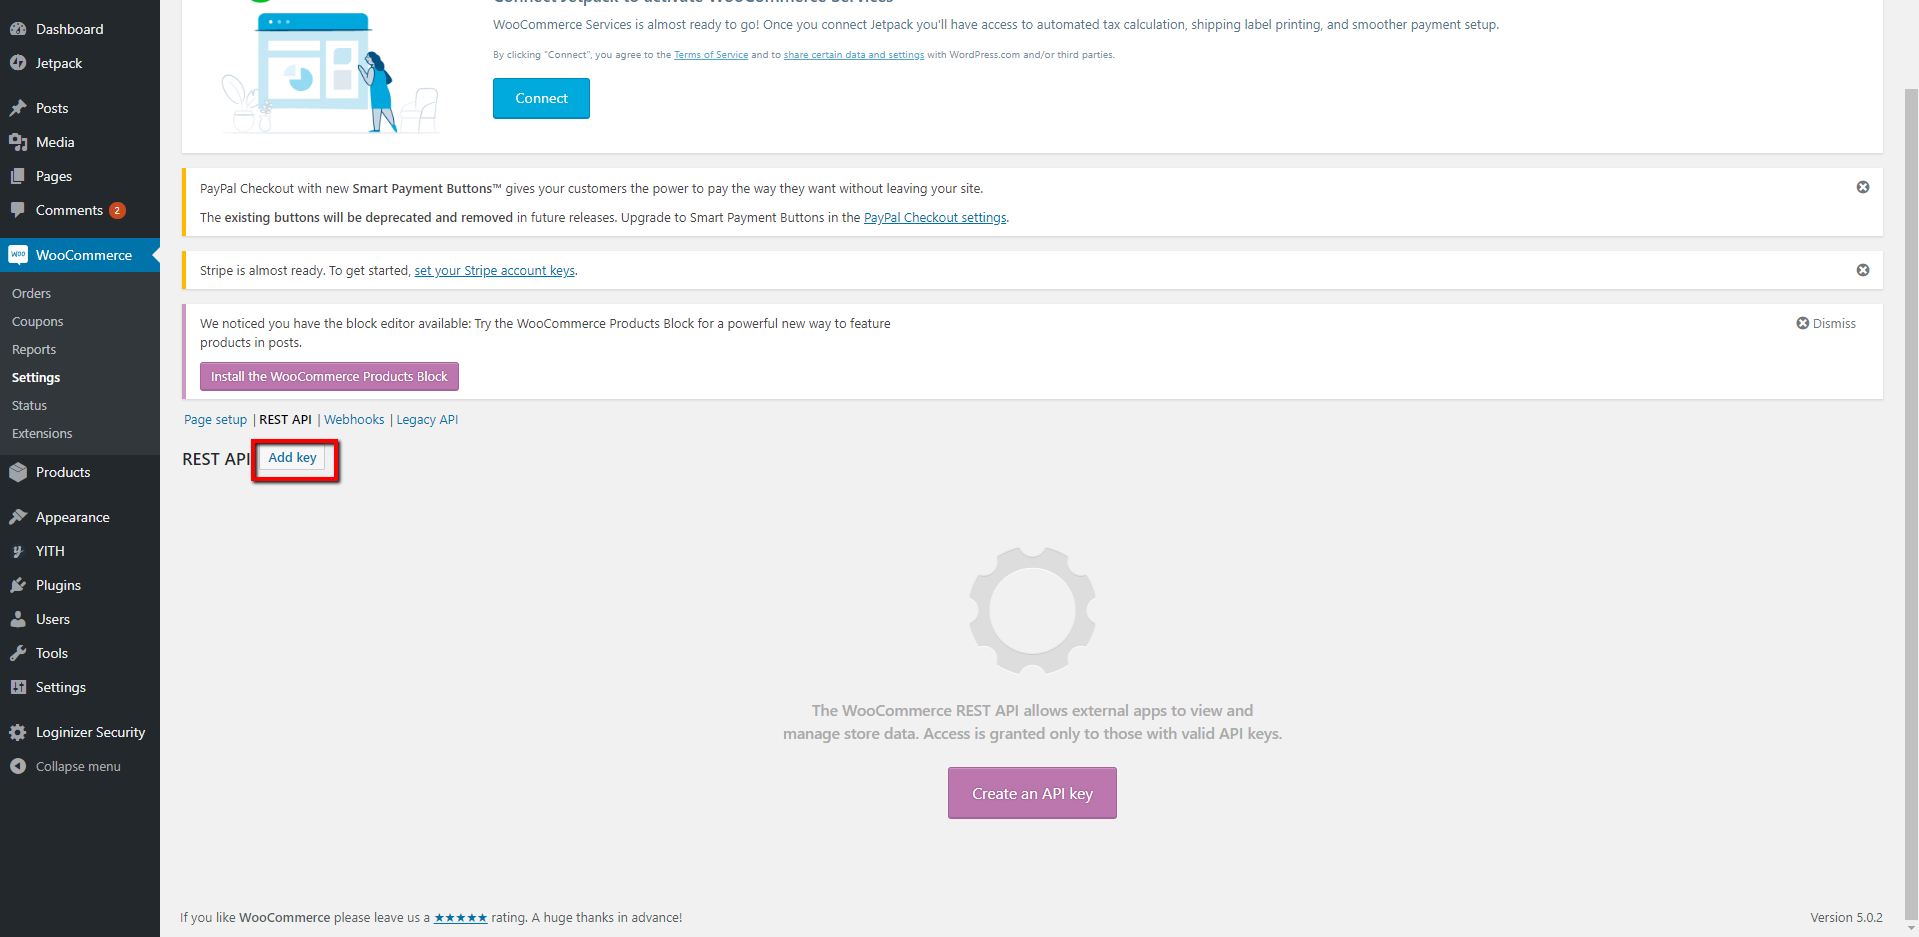Dismiss the PayPal Checkout notice
Viewport: 1919px width, 937px height.
[1863, 187]
